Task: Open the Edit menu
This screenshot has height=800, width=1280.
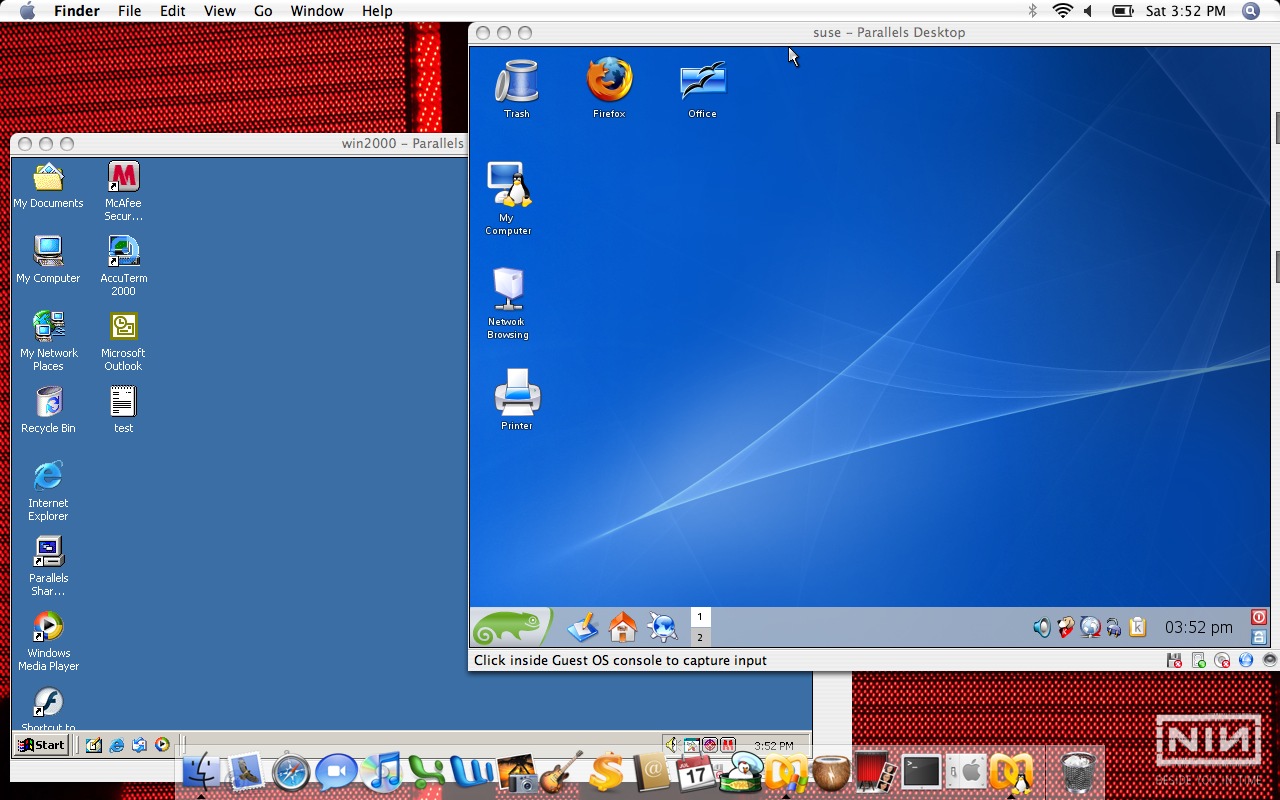Action: pos(173,11)
